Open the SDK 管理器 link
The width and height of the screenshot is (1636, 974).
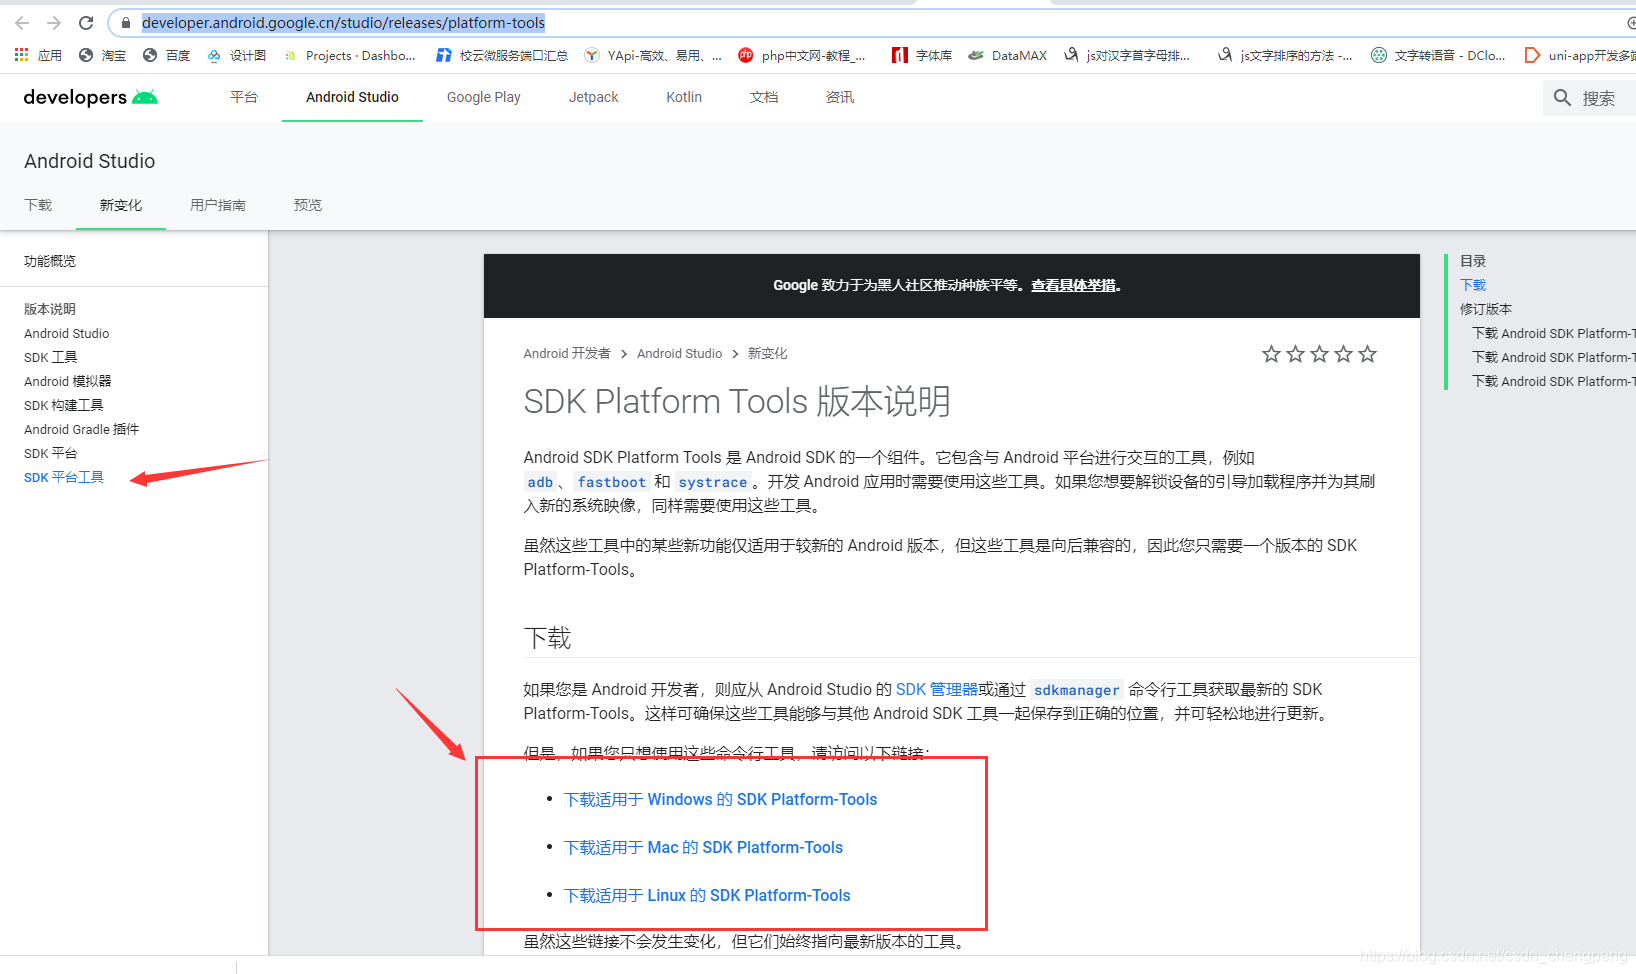coord(937,689)
